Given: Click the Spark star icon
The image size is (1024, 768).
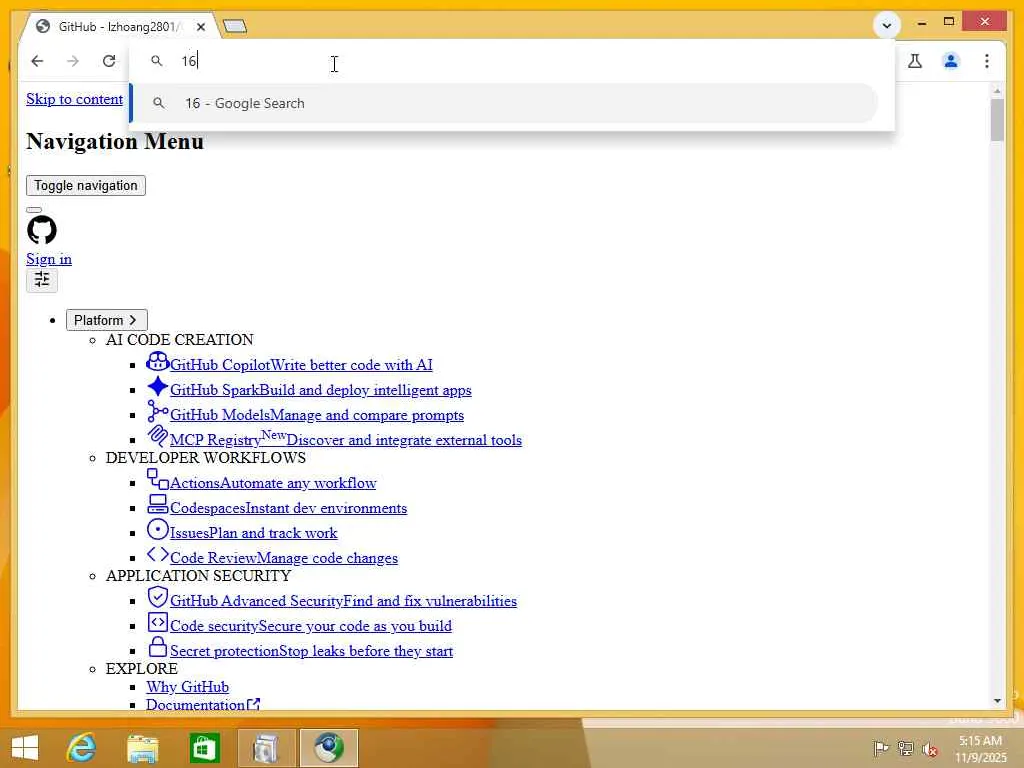Looking at the screenshot, I should (157, 387).
